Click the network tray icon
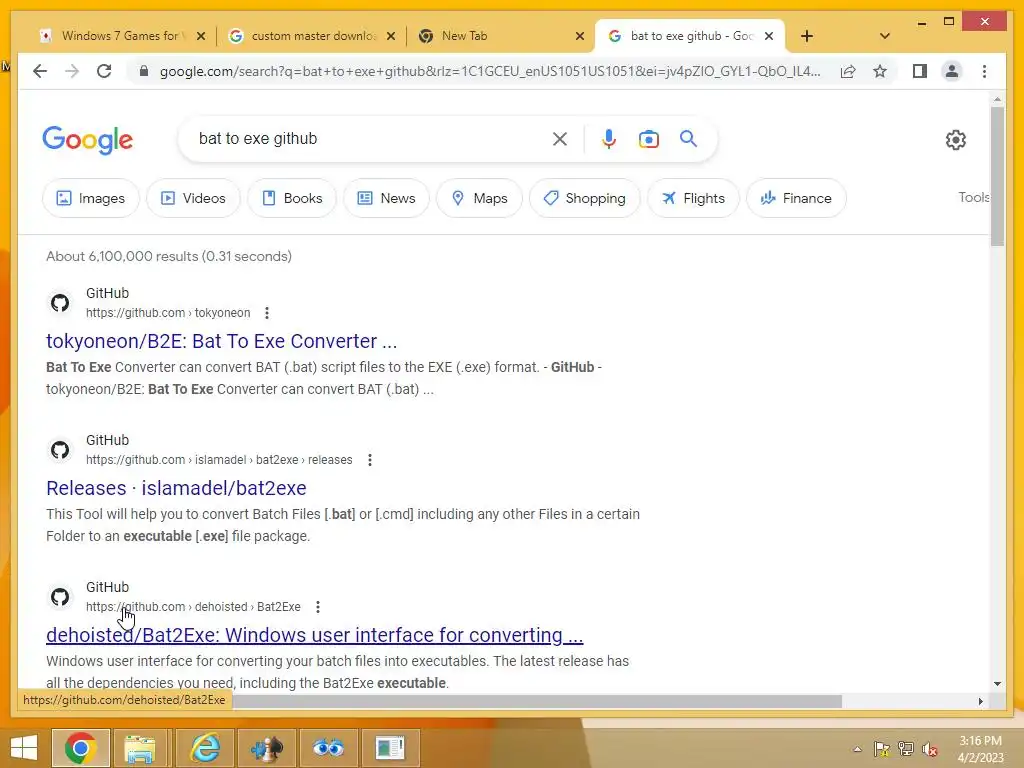1024x768 pixels. (x=906, y=749)
